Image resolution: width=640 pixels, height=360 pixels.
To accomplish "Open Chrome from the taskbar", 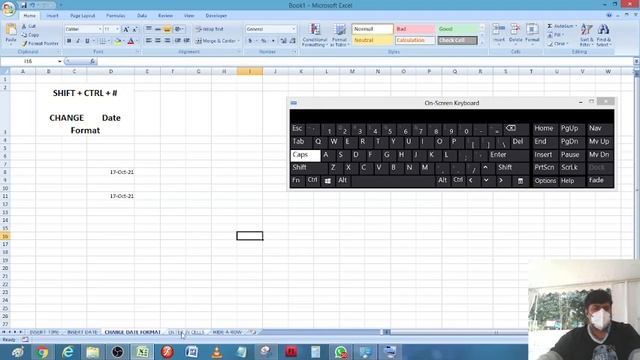I will [42, 352].
